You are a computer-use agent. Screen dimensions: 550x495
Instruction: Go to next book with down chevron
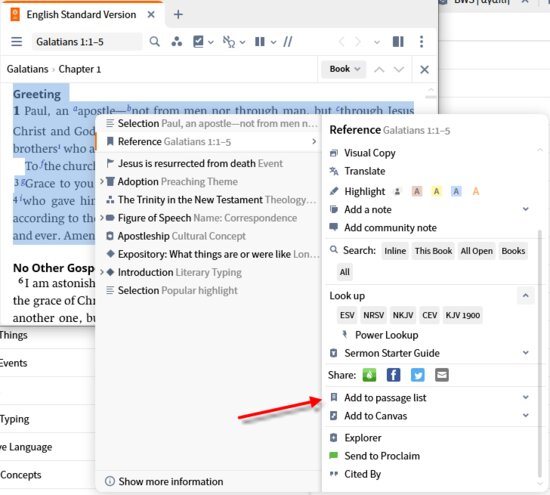(399, 69)
